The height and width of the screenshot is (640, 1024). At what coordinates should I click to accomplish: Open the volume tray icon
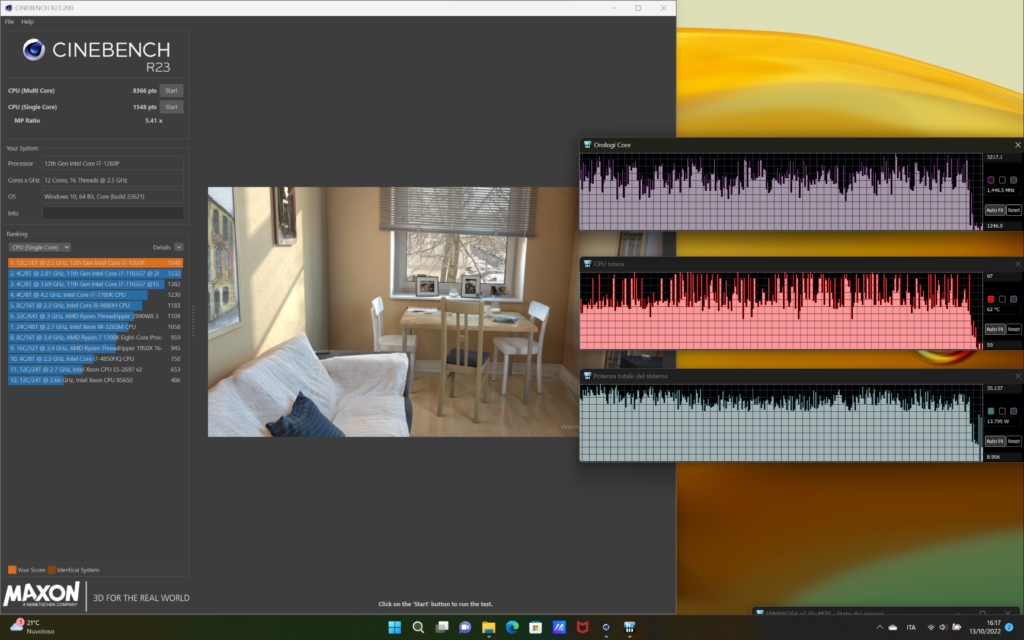(x=943, y=628)
